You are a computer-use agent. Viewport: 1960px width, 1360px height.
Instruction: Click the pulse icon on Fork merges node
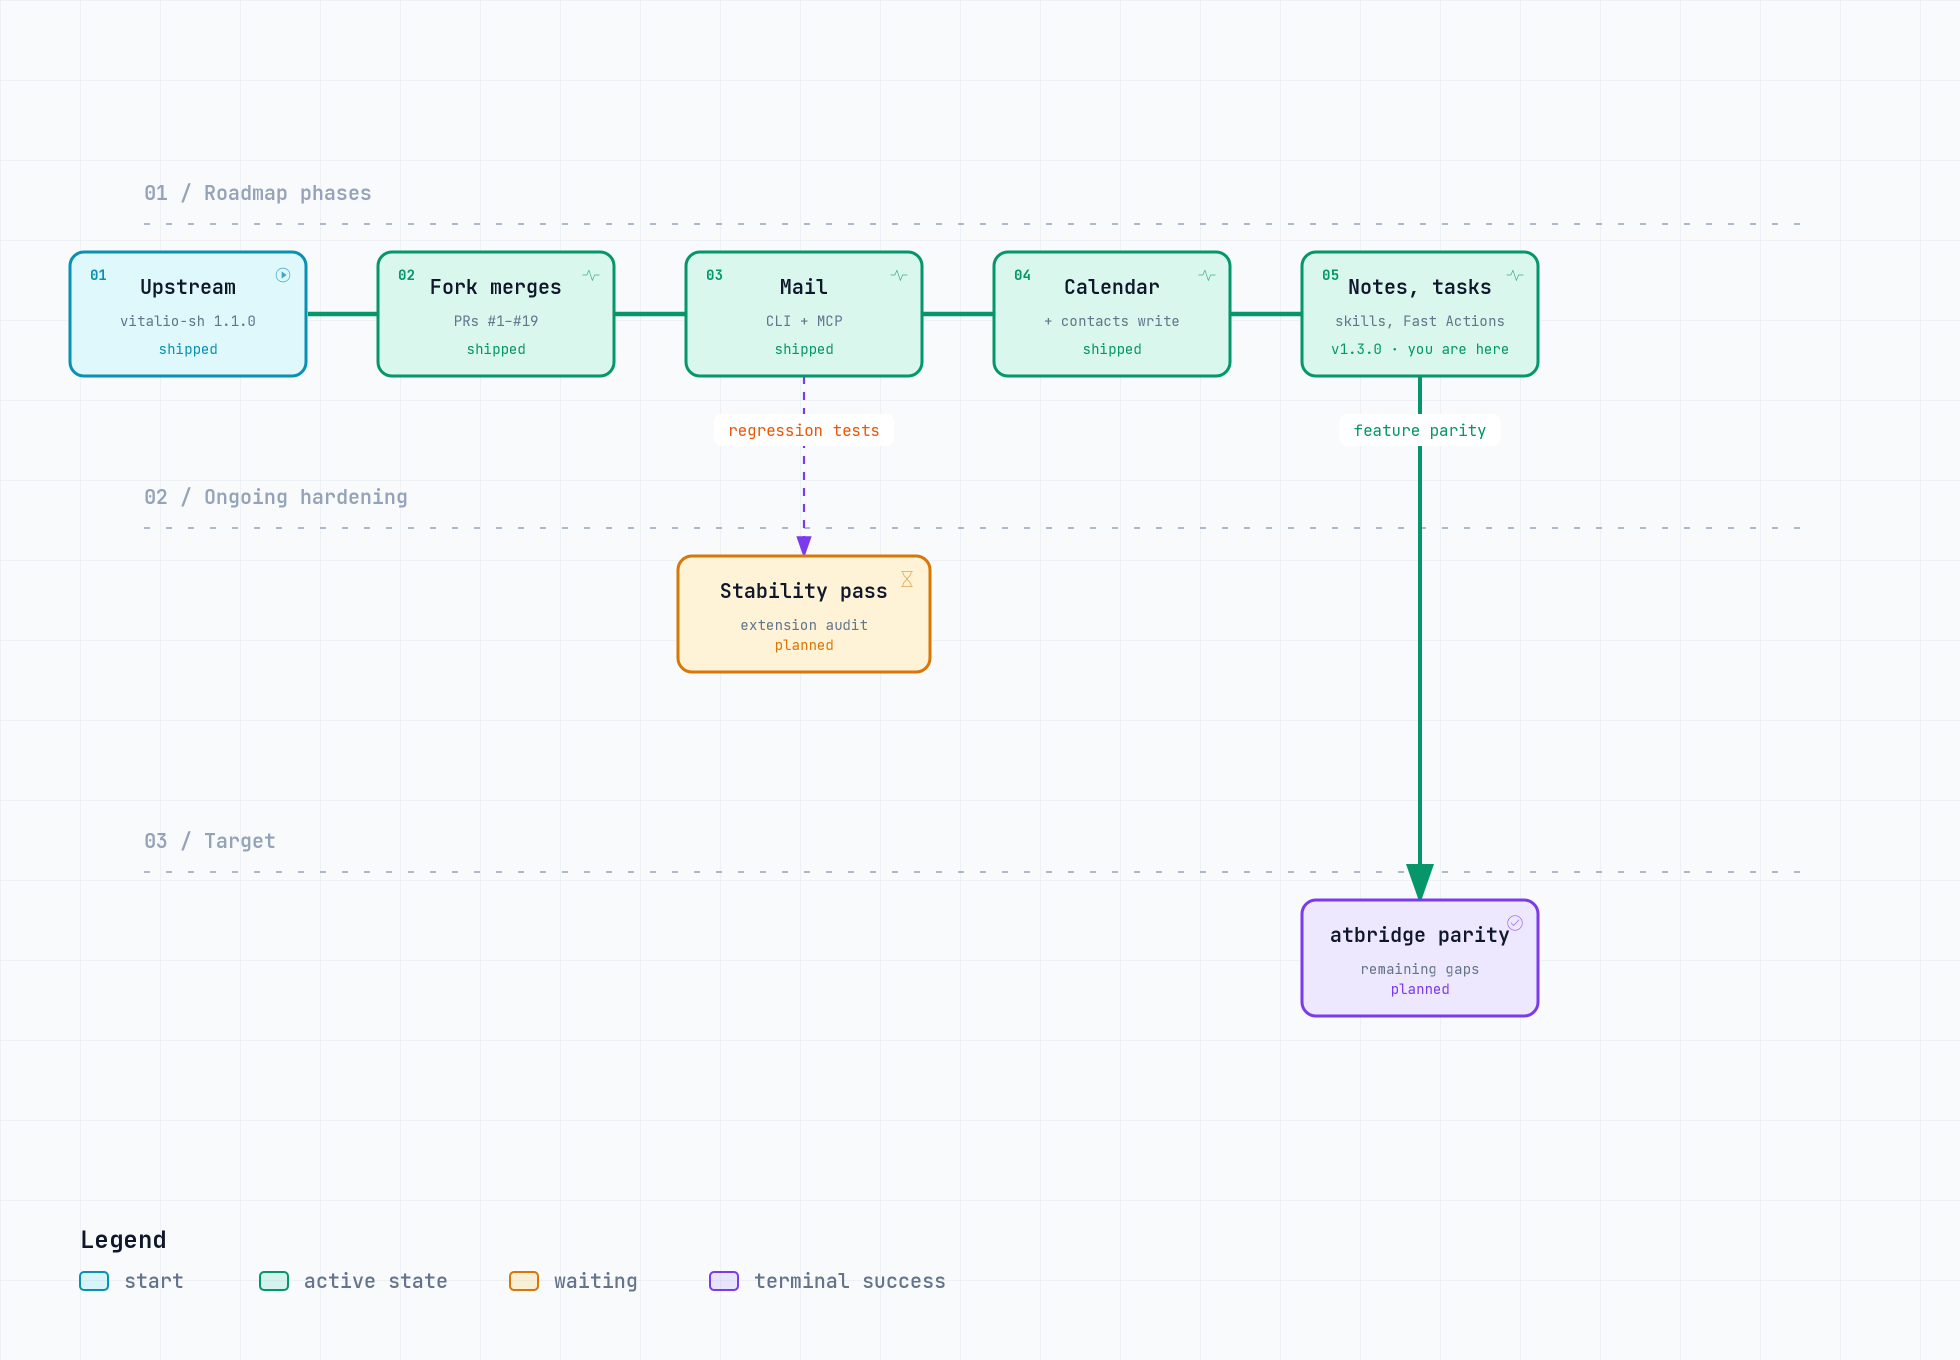coord(591,275)
